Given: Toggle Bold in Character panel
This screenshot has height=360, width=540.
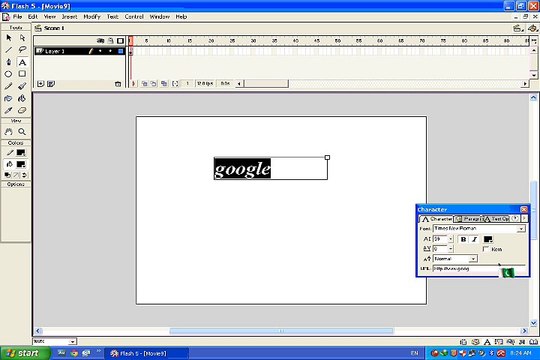Looking at the screenshot, I should click(x=464, y=239).
